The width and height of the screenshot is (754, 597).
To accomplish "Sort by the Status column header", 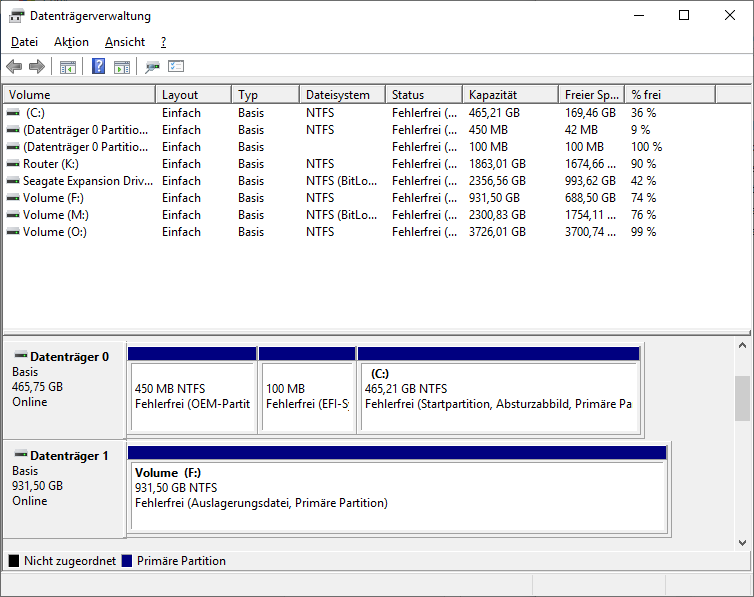I will click(x=424, y=95).
